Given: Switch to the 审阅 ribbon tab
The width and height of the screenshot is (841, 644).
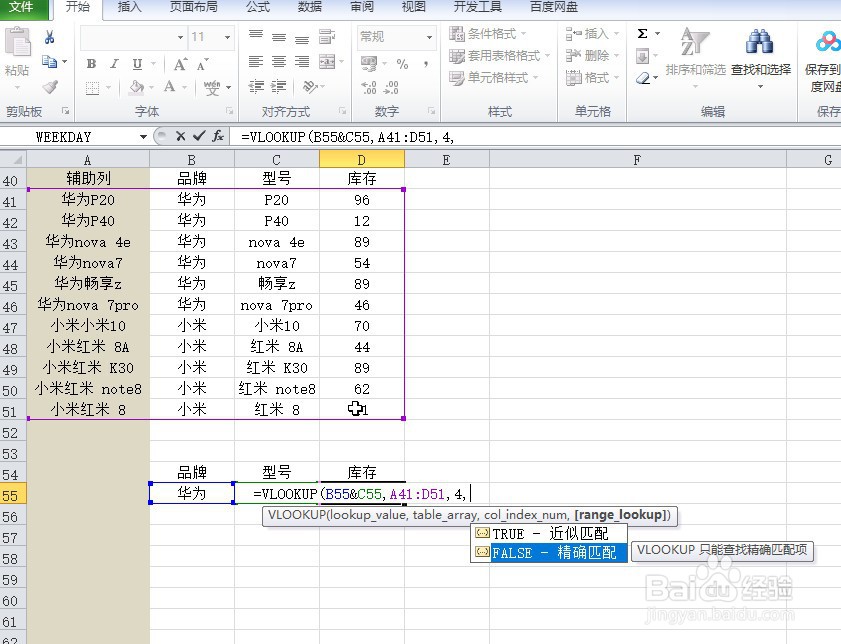Looking at the screenshot, I should coord(362,7).
